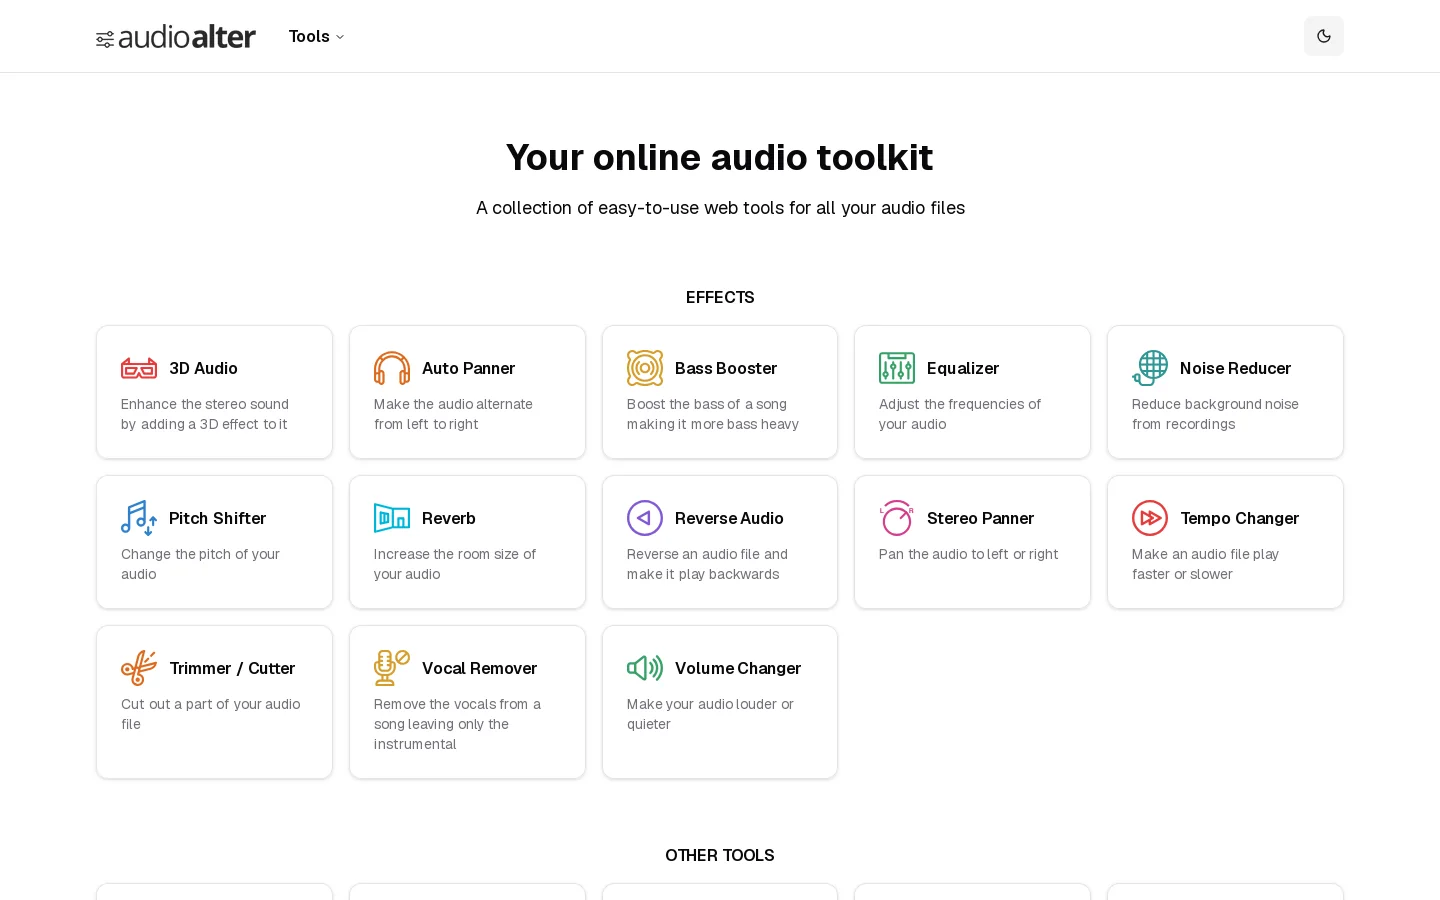This screenshot has width=1440, height=900.
Task: Click the scissors icon for Trimmer / Cutter
Action: [139, 668]
